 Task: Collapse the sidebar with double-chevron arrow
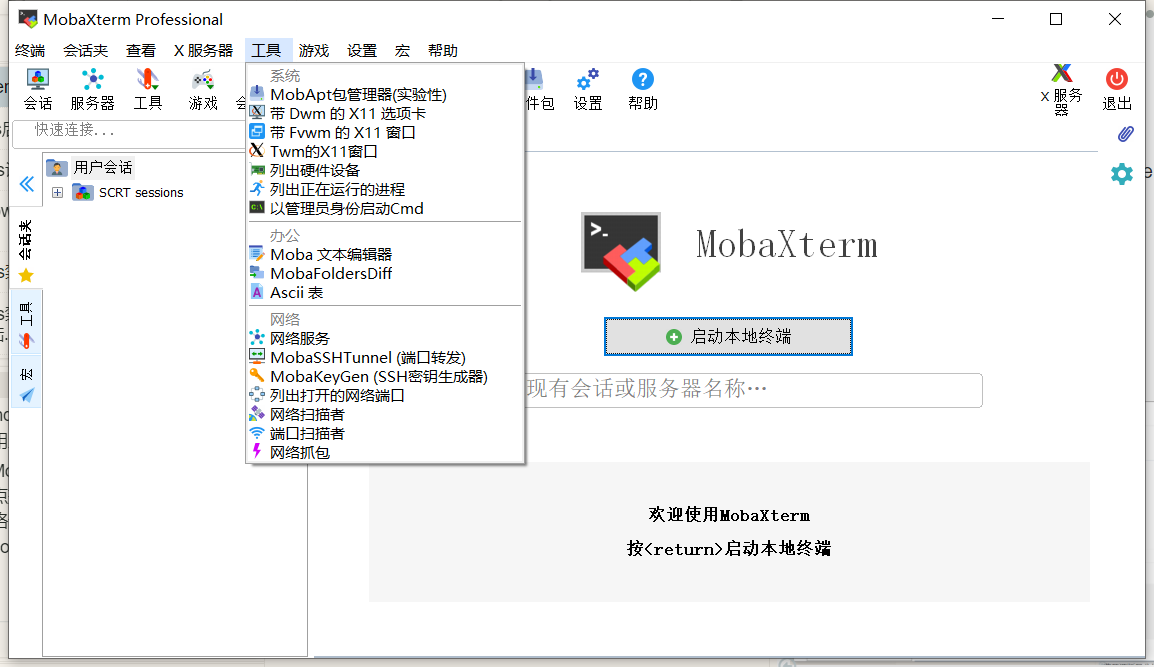(x=27, y=184)
